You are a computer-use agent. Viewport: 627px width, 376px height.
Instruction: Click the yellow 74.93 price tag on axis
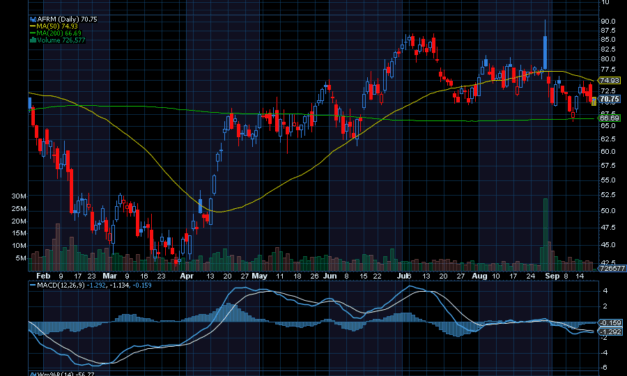click(609, 80)
